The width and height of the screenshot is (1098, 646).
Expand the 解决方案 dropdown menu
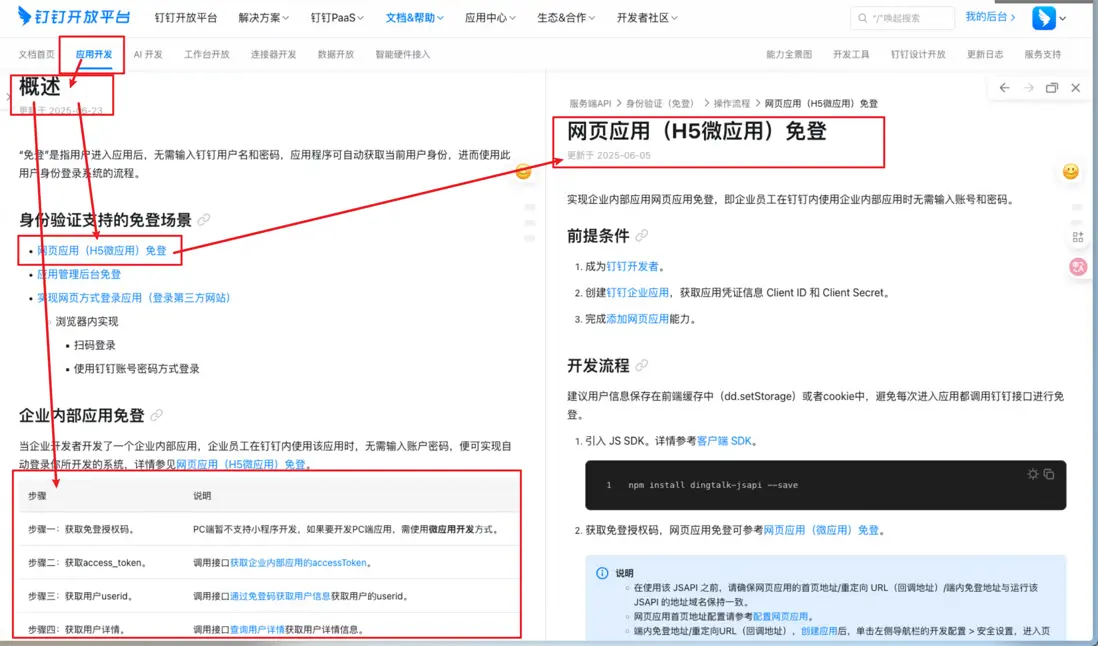pyautogui.click(x=262, y=17)
